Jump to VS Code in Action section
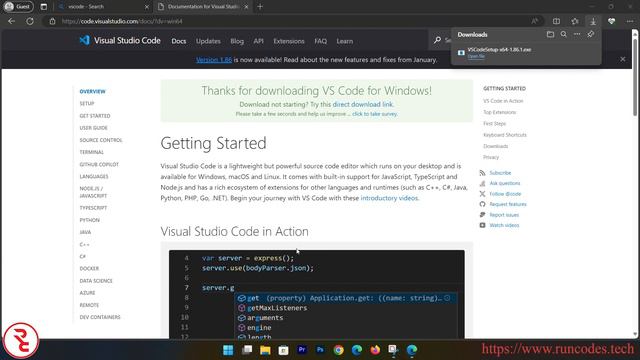This screenshot has height=360, width=640. [x=503, y=101]
